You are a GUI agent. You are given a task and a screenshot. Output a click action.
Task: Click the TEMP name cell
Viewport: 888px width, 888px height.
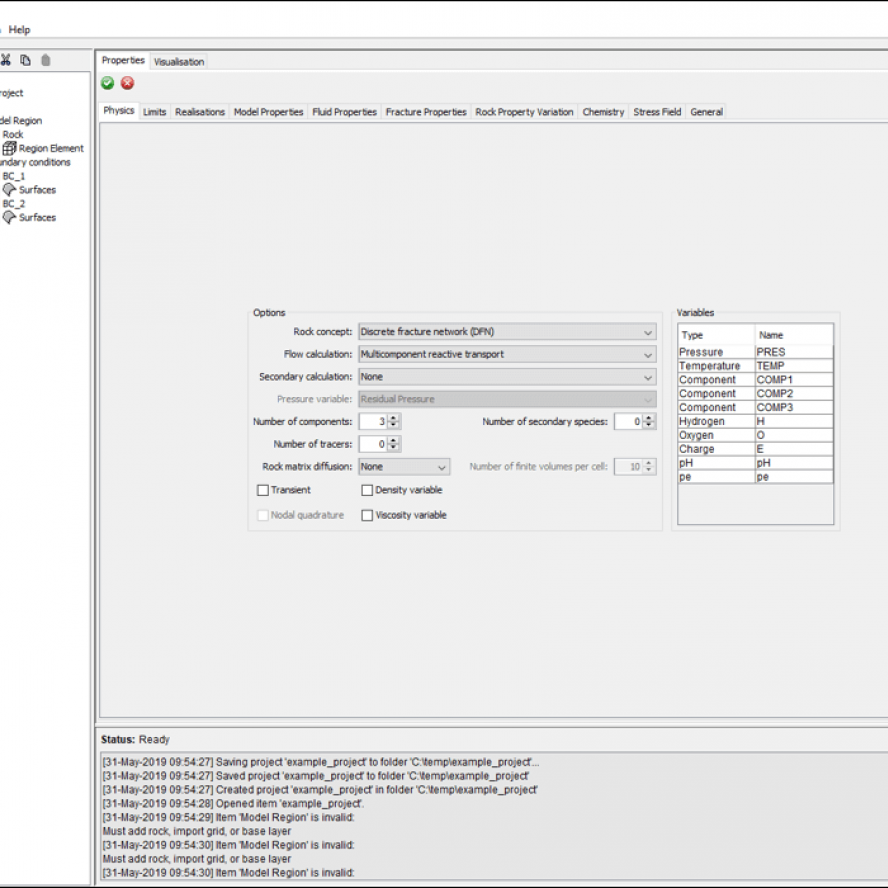pos(794,366)
